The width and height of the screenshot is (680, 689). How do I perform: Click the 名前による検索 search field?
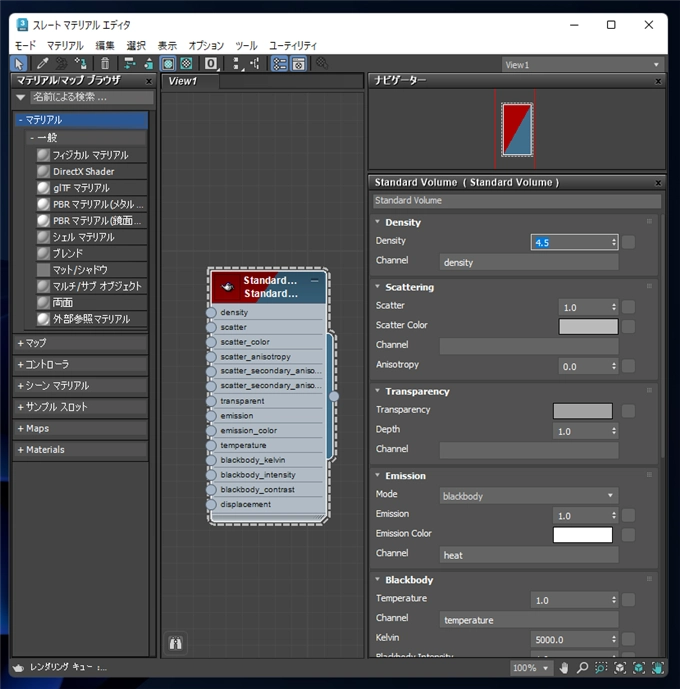point(92,98)
